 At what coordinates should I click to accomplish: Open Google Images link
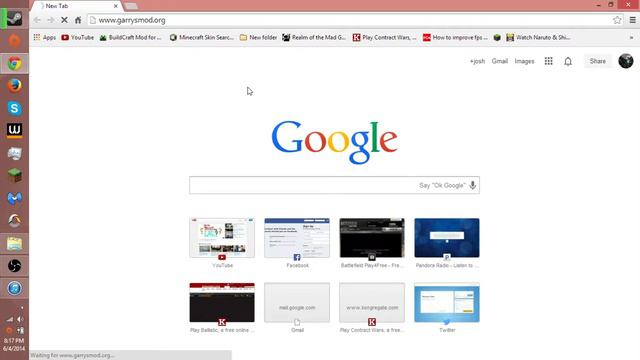pos(524,61)
